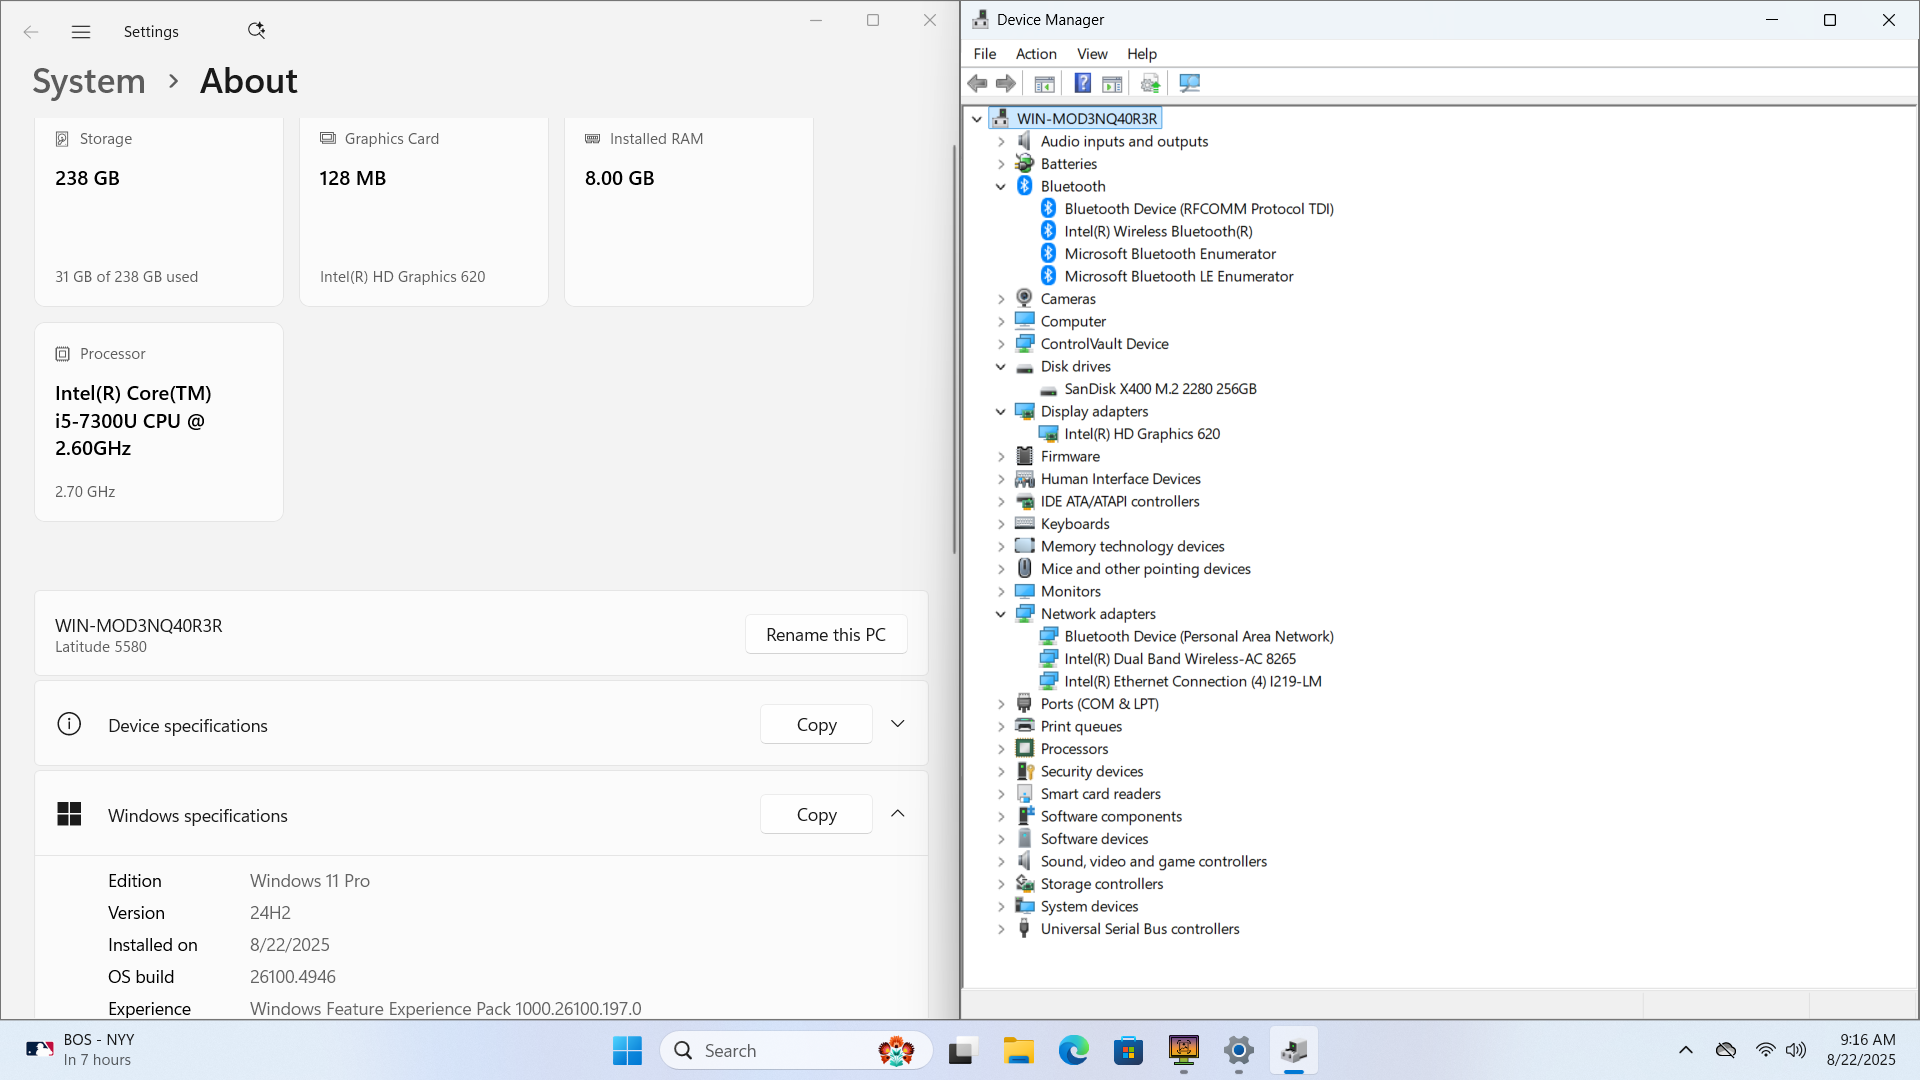Expand the Cameras category
The height and width of the screenshot is (1080, 1920).
click(x=1000, y=299)
